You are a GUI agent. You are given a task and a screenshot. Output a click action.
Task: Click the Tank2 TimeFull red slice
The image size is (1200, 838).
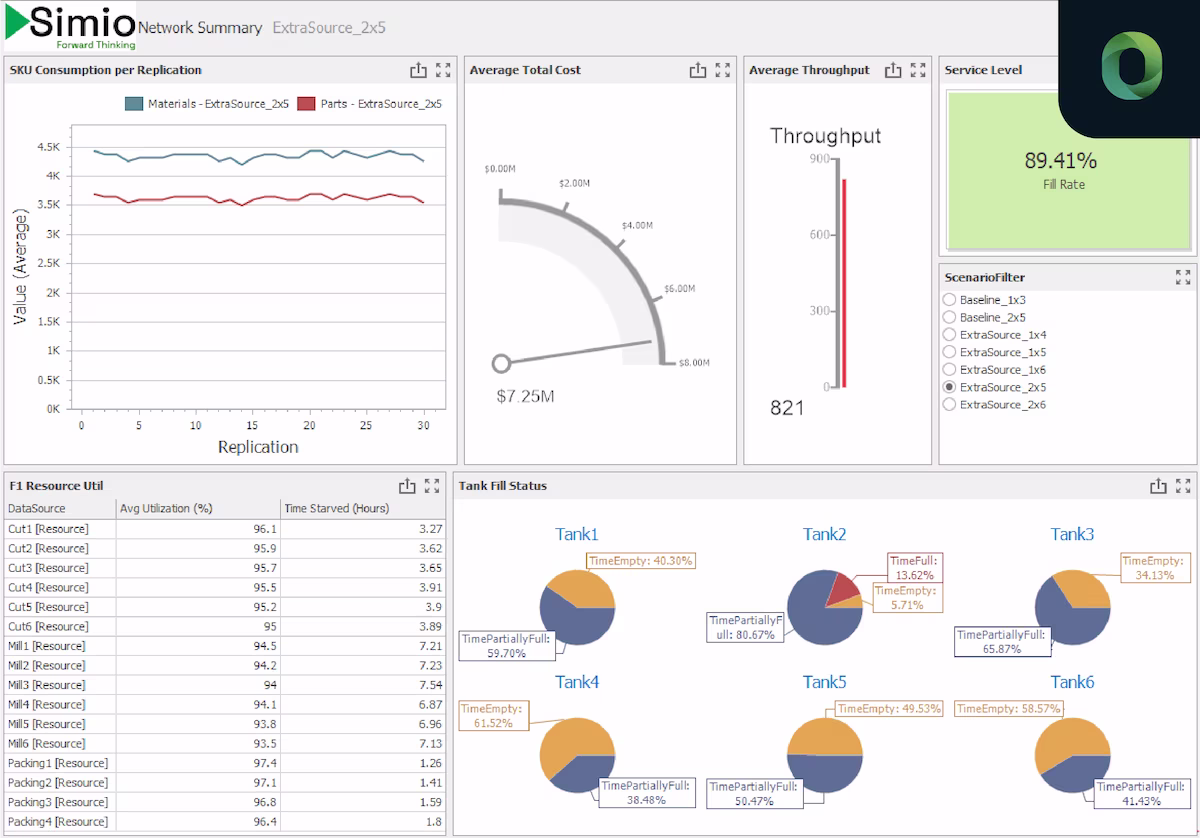click(842, 590)
